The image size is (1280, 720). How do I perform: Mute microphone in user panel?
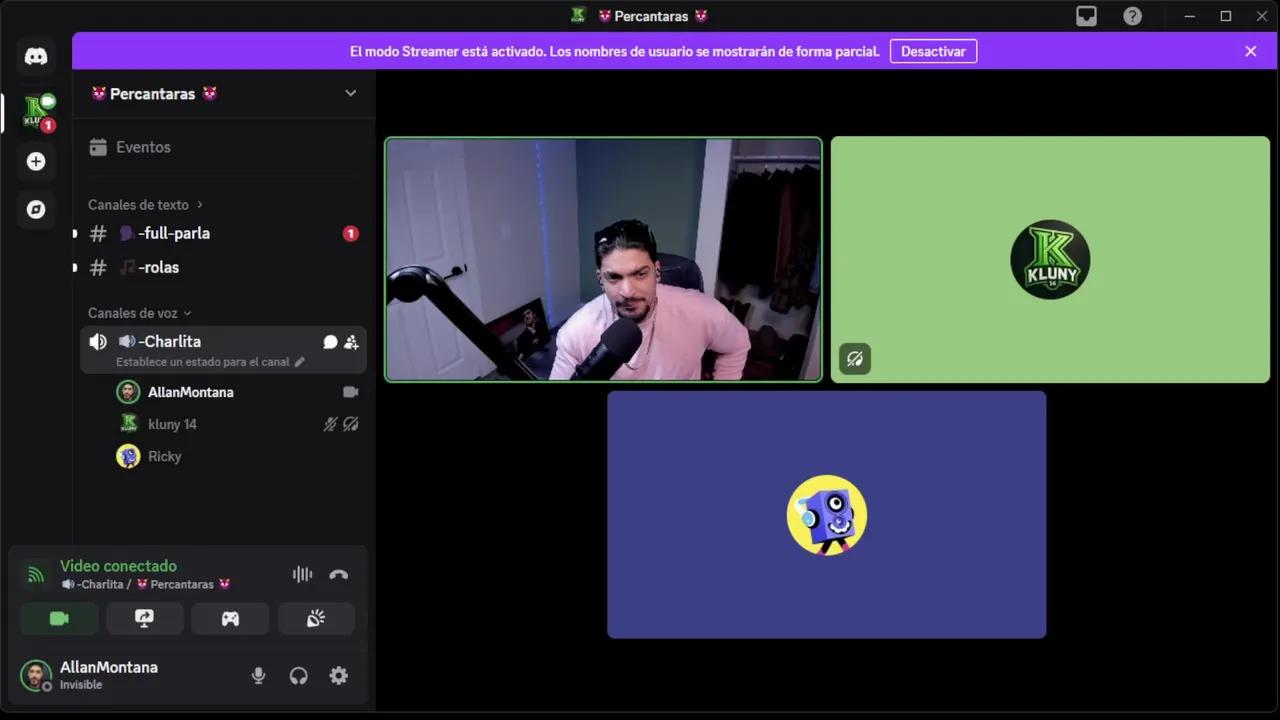click(258, 676)
